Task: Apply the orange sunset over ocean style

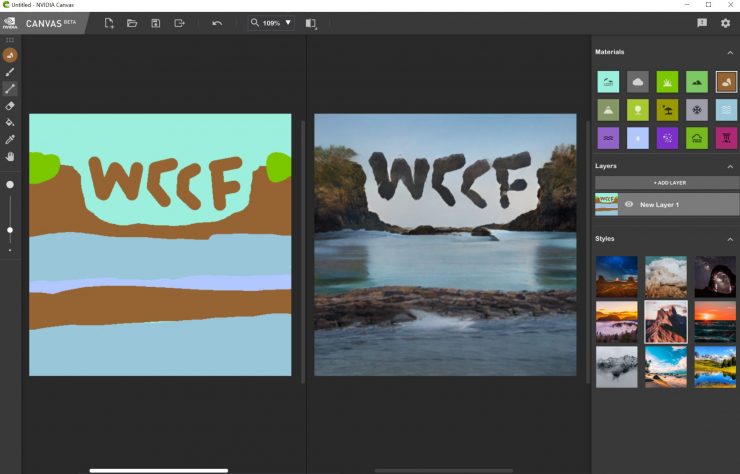Action: tap(715, 322)
